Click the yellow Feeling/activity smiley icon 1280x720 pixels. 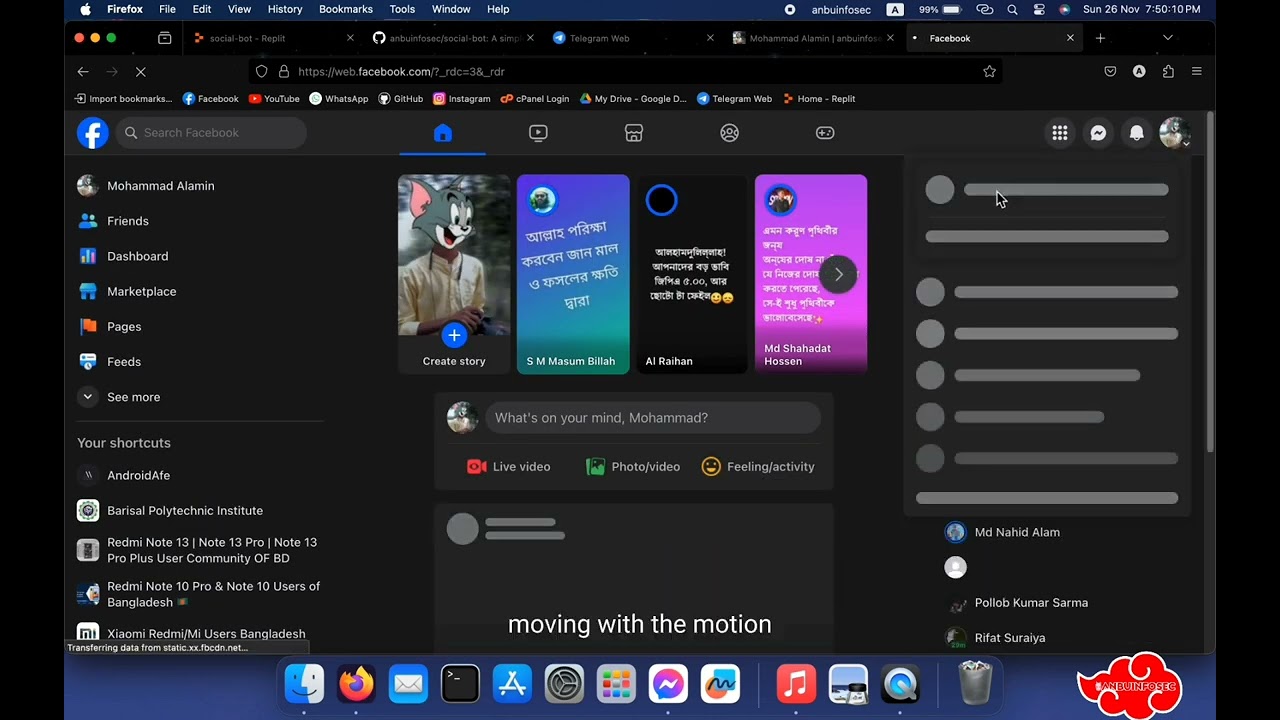tap(711, 467)
